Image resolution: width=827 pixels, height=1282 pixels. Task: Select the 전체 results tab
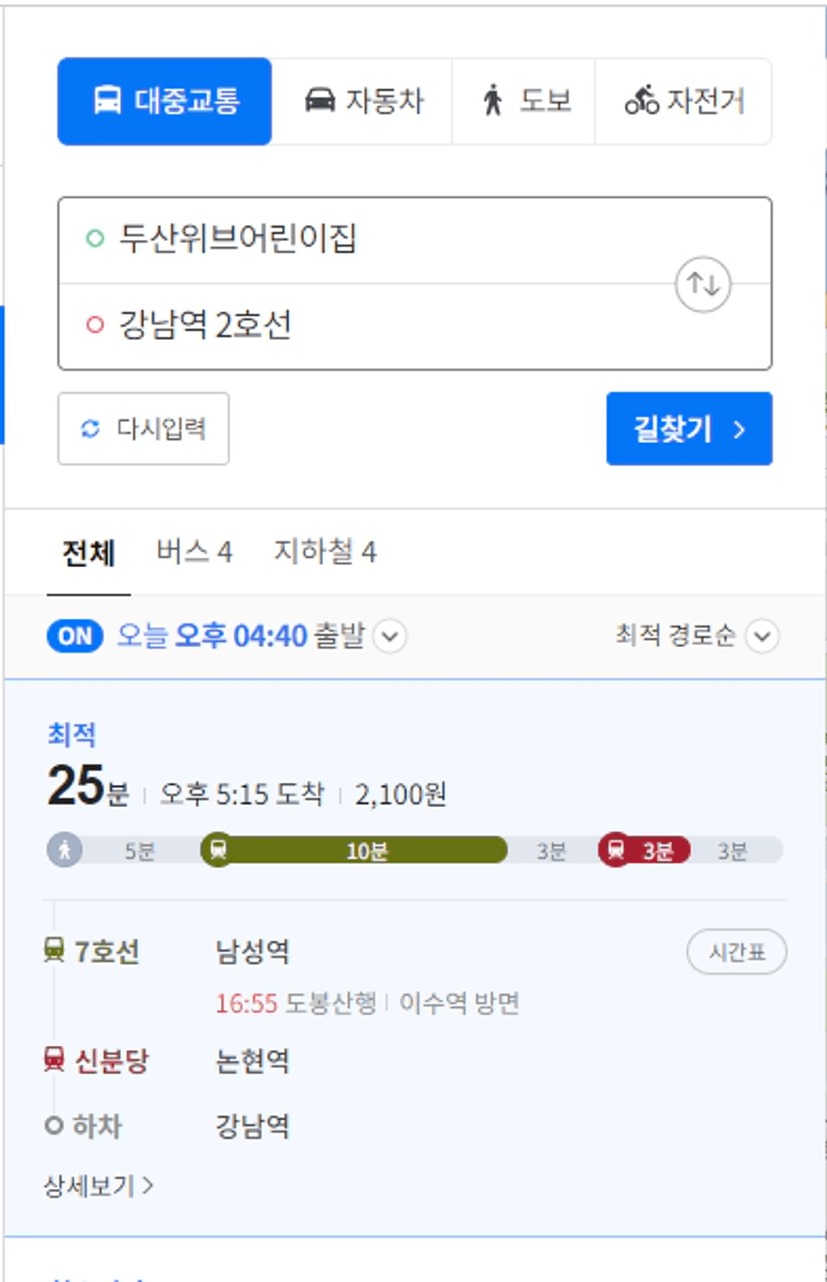pyautogui.click(x=89, y=552)
